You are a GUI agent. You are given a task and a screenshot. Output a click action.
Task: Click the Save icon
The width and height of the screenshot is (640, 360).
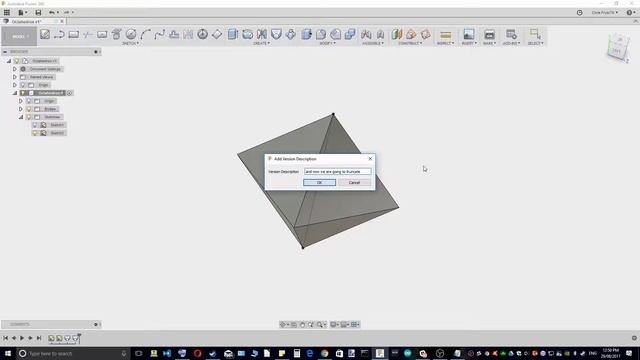38,13
